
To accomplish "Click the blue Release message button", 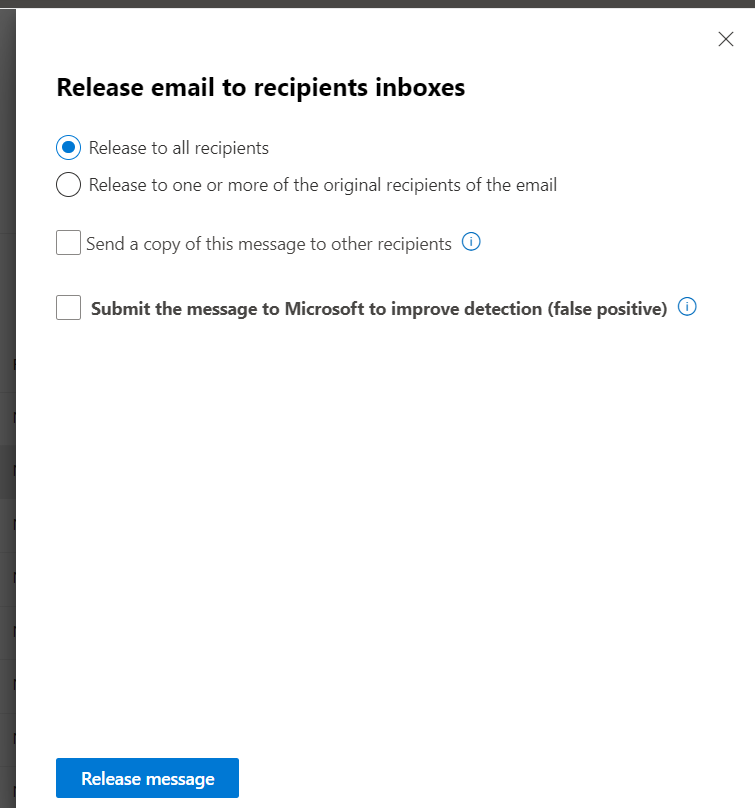I will [147, 778].
